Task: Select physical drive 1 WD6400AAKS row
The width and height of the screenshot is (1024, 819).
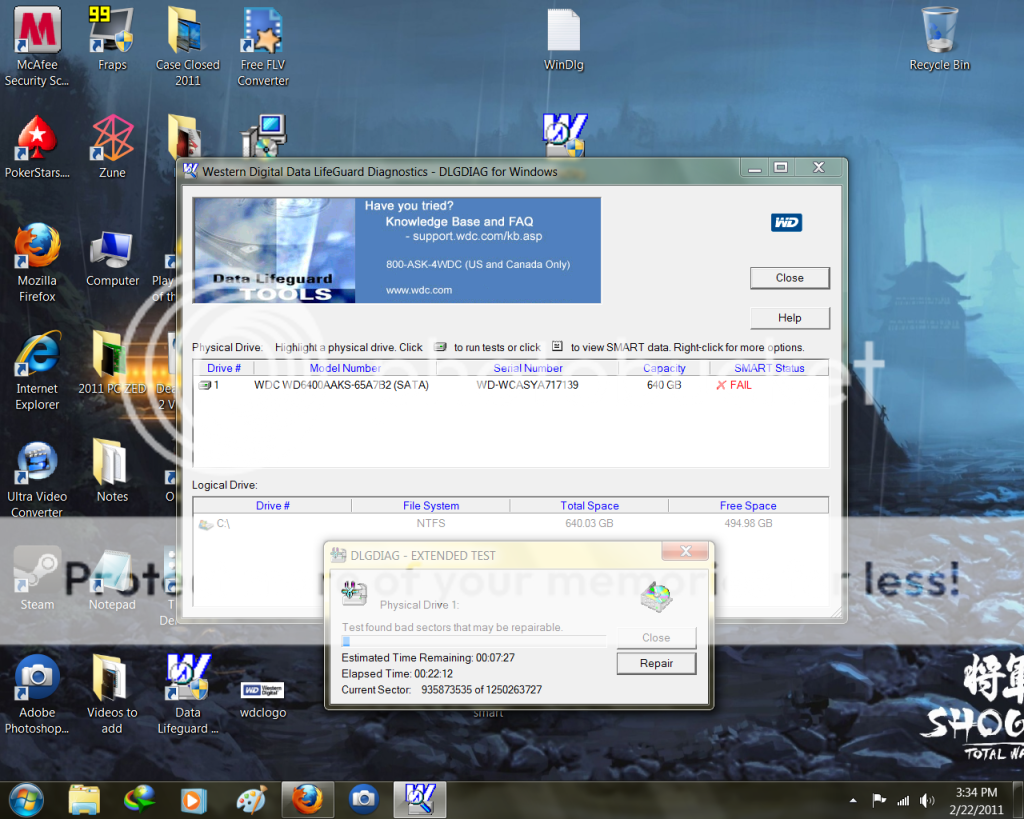Action: pos(511,385)
